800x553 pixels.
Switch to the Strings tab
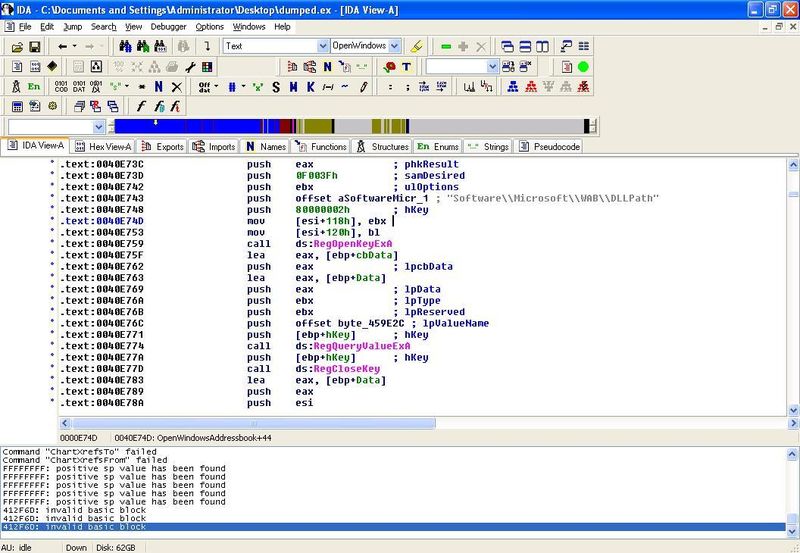(489, 147)
